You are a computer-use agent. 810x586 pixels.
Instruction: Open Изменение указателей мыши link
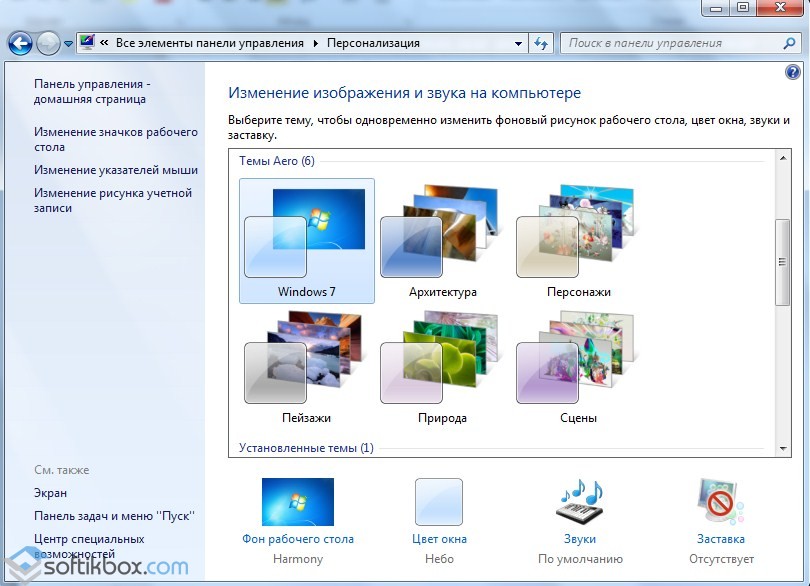116,170
